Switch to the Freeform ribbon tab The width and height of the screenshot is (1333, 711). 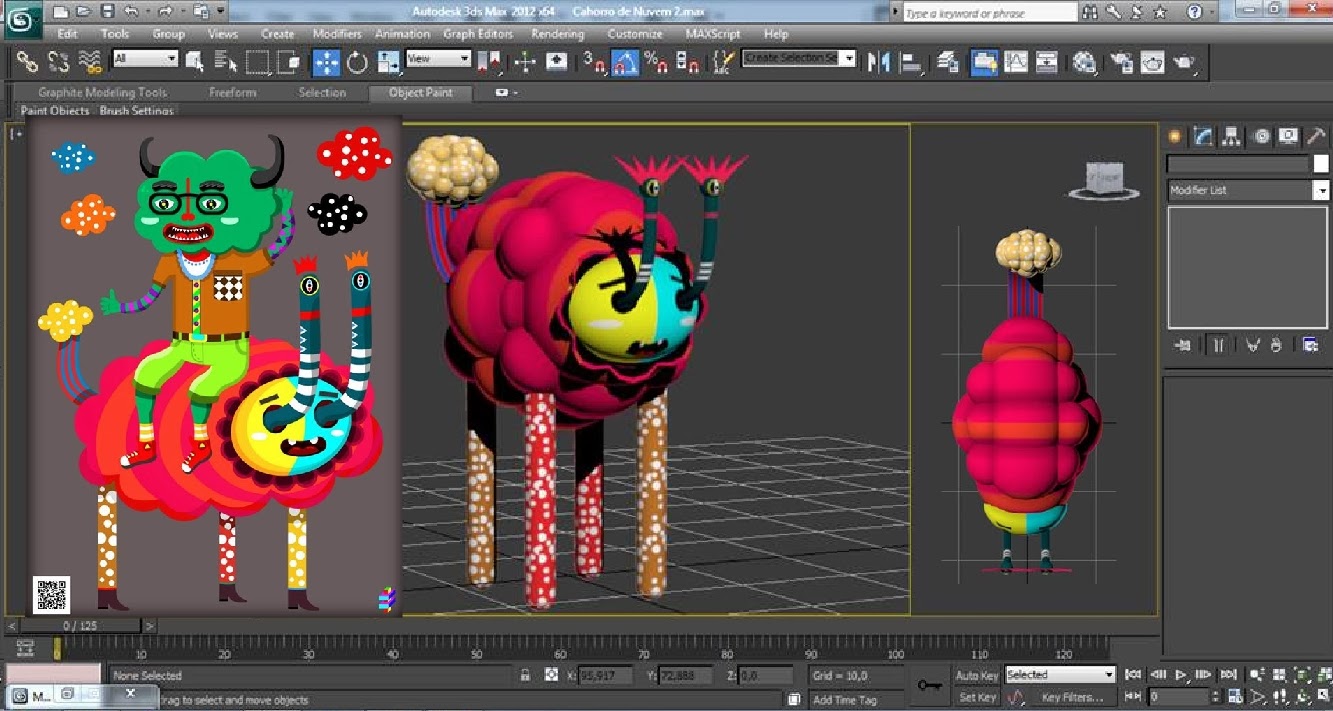(232, 92)
